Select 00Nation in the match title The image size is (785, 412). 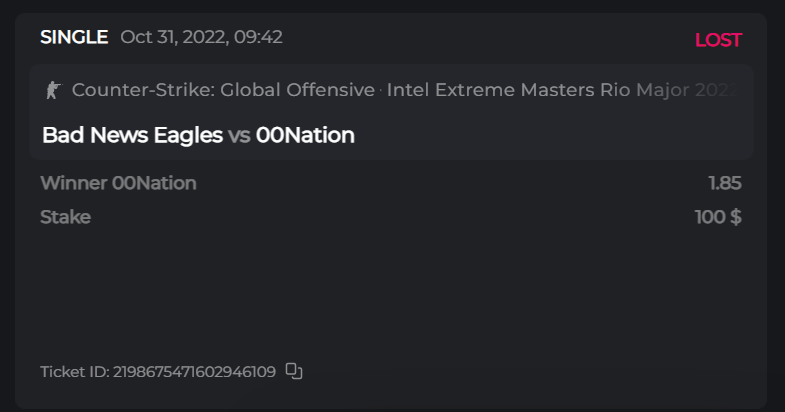point(305,135)
